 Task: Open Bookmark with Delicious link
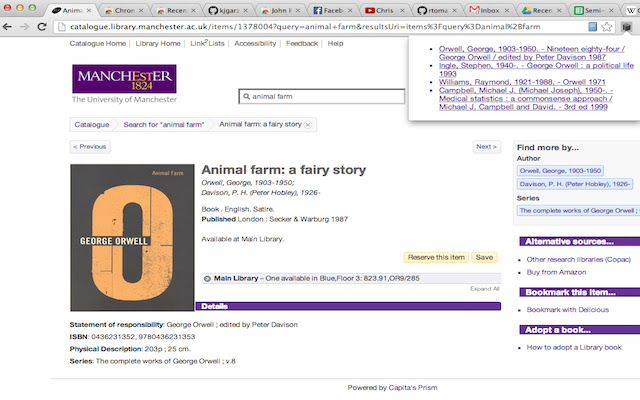[567, 310]
